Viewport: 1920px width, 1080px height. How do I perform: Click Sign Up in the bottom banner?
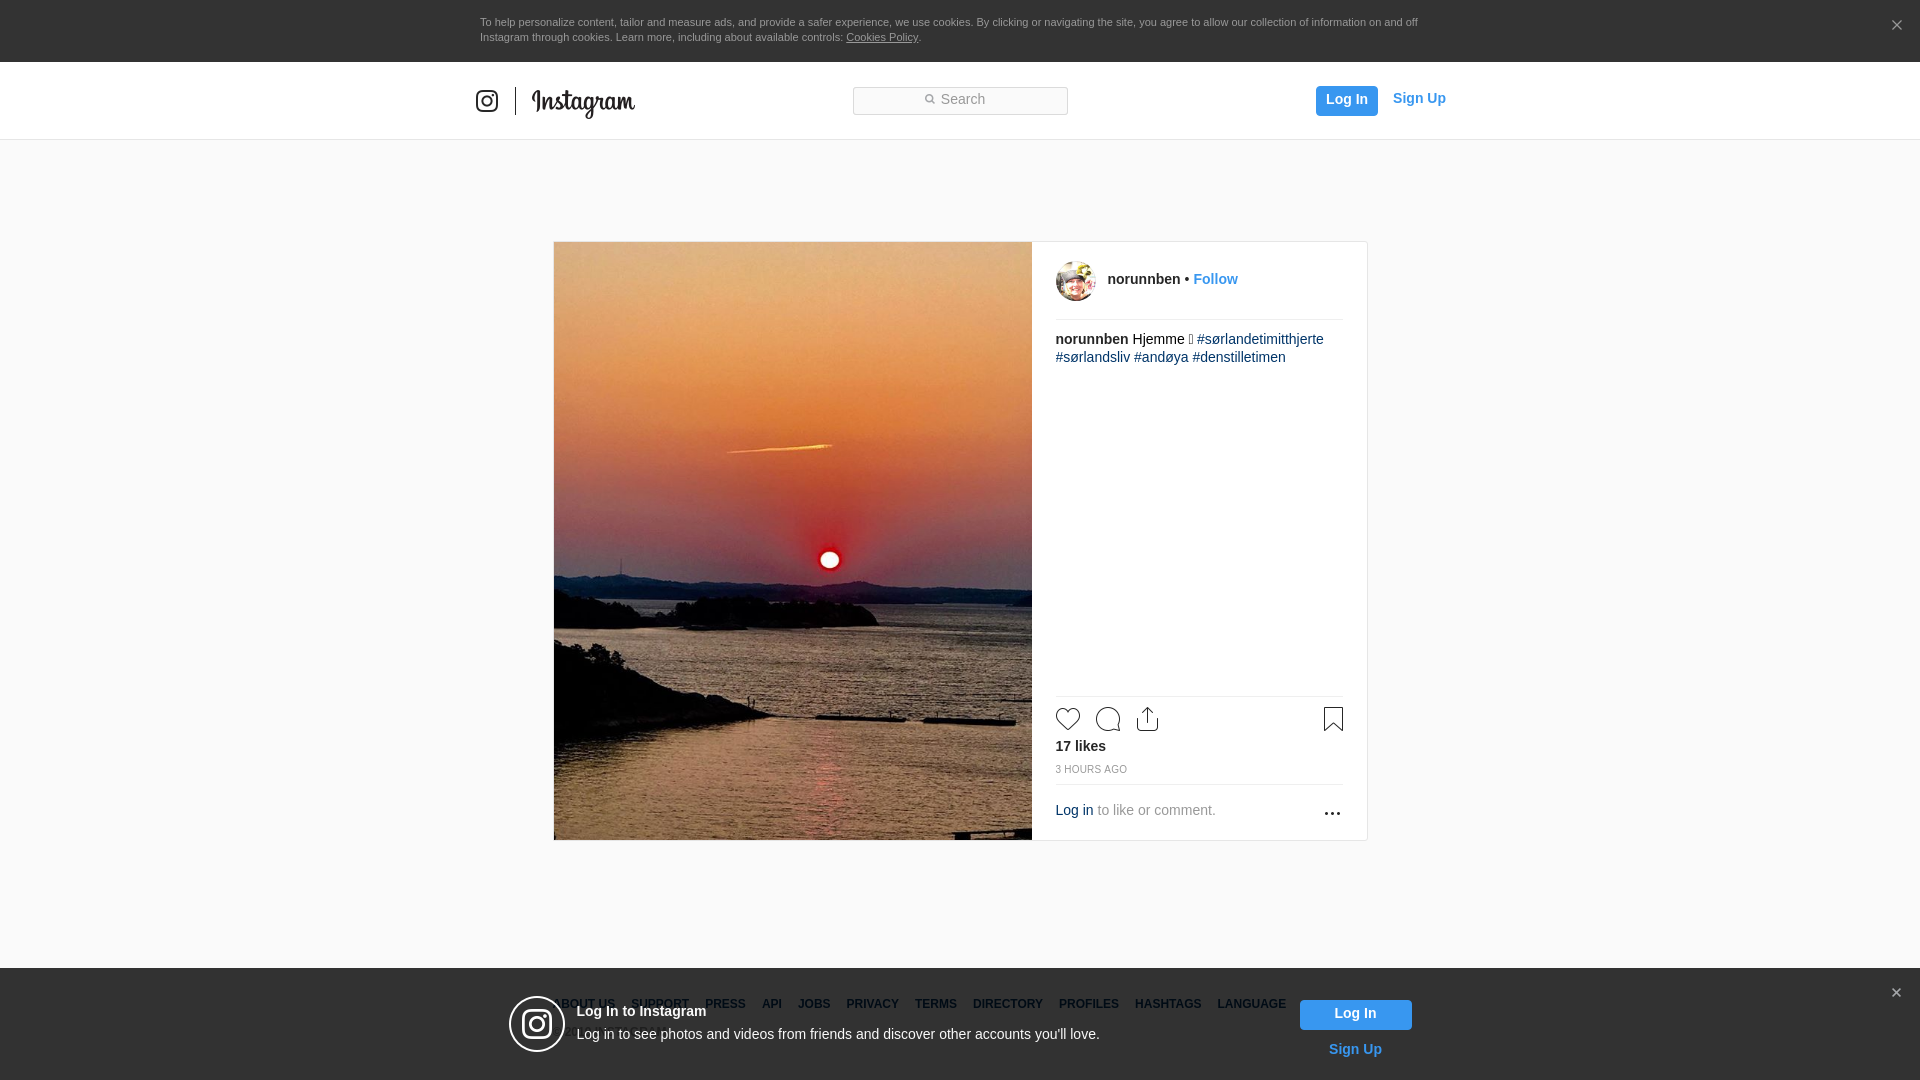point(1355,1049)
